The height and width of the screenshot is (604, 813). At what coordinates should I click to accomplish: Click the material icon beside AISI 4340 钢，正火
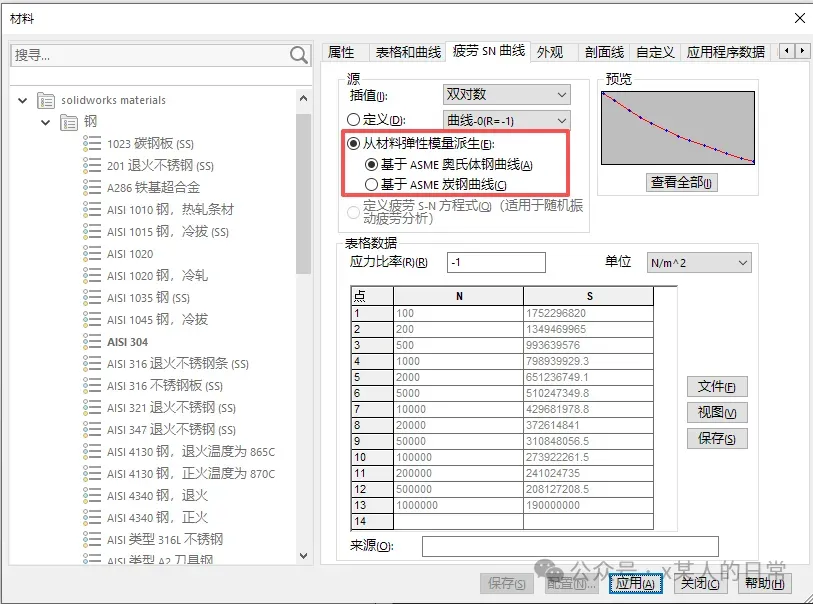click(x=92, y=517)
